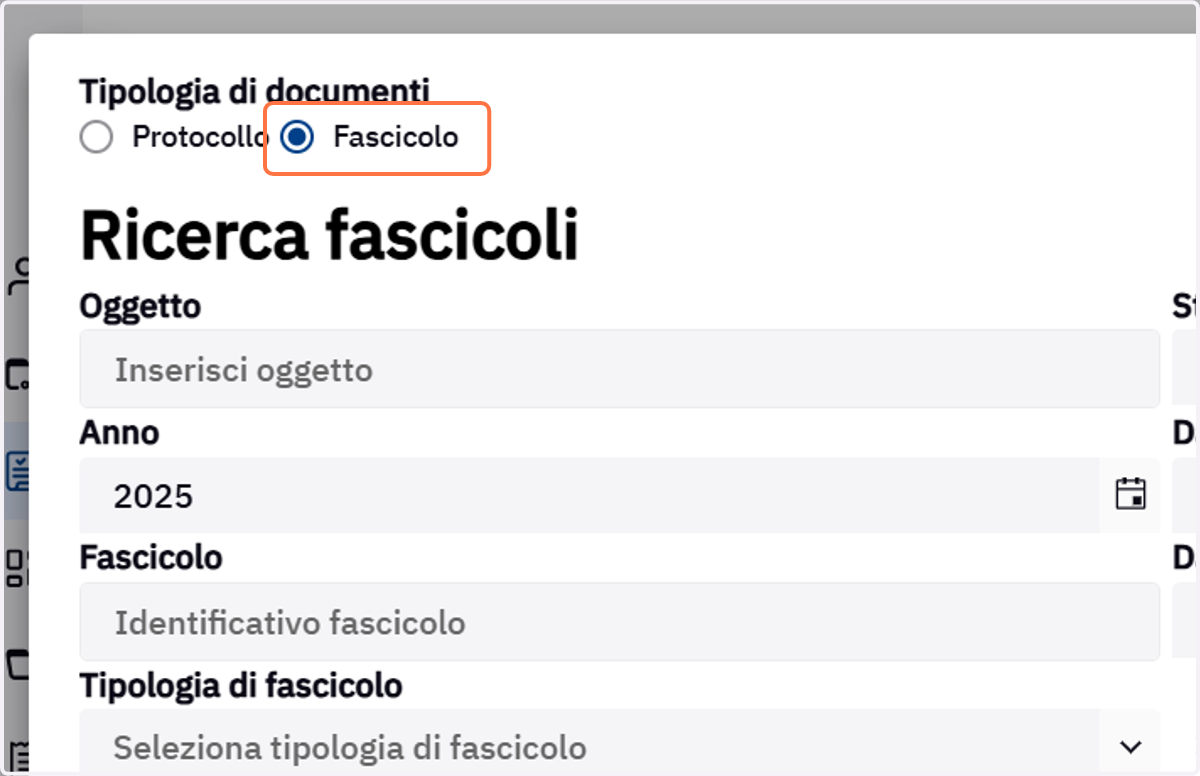Viewport: 1200px width, 776px height.
Task: Click the Identificativo fascicolo input field
Action: pyautogui.click(x=620, y=622)
